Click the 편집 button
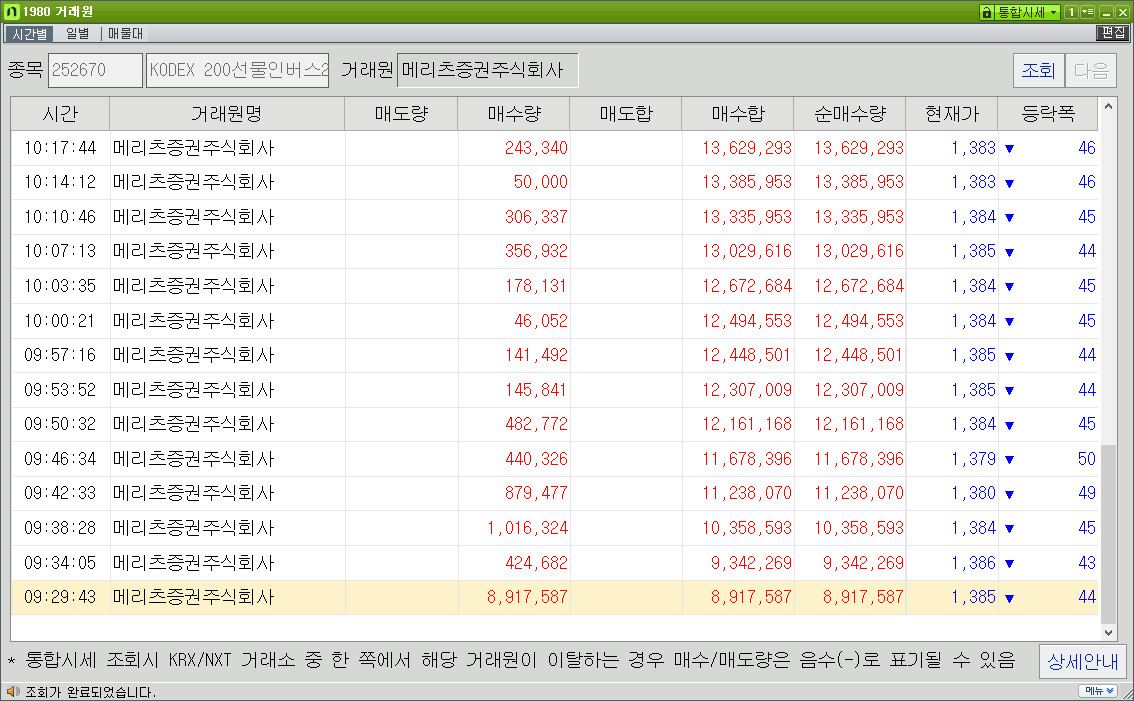Image resolution: width=1134 pixels, height=701 pixels. pos(1113,33)
